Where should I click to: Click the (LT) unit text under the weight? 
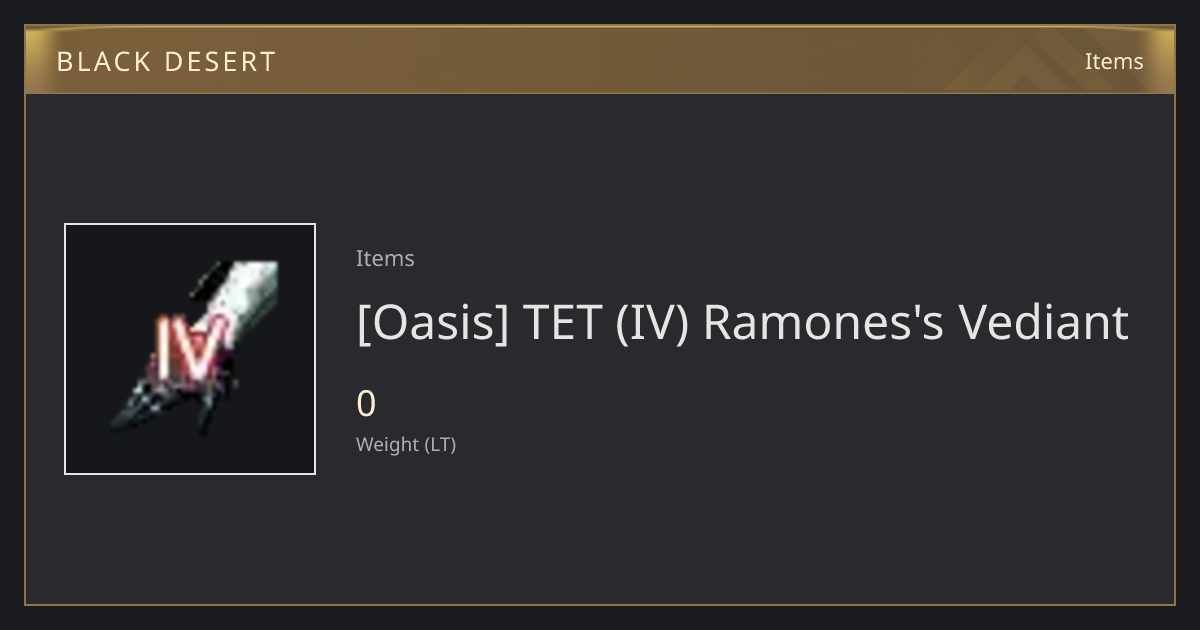(441, 445)
